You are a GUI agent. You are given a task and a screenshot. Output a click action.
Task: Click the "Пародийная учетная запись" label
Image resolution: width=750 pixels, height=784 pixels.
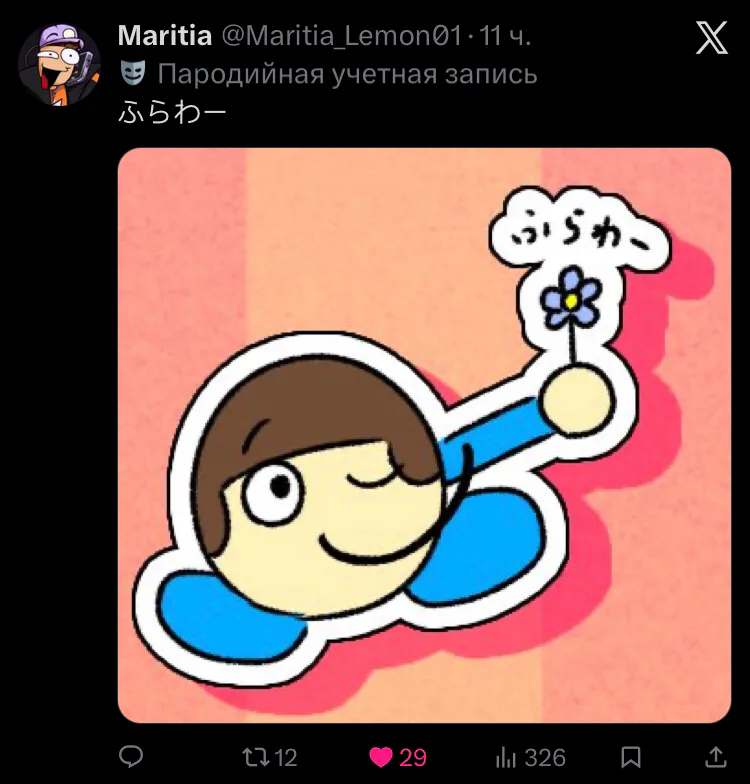[x=347, y=73]
